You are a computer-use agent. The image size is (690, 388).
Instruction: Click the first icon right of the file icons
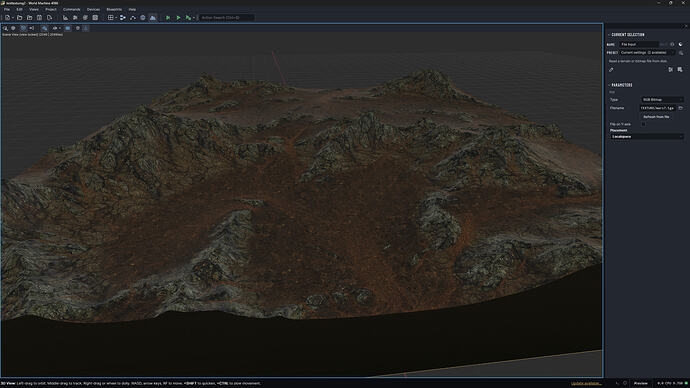(x=66, y=18)
